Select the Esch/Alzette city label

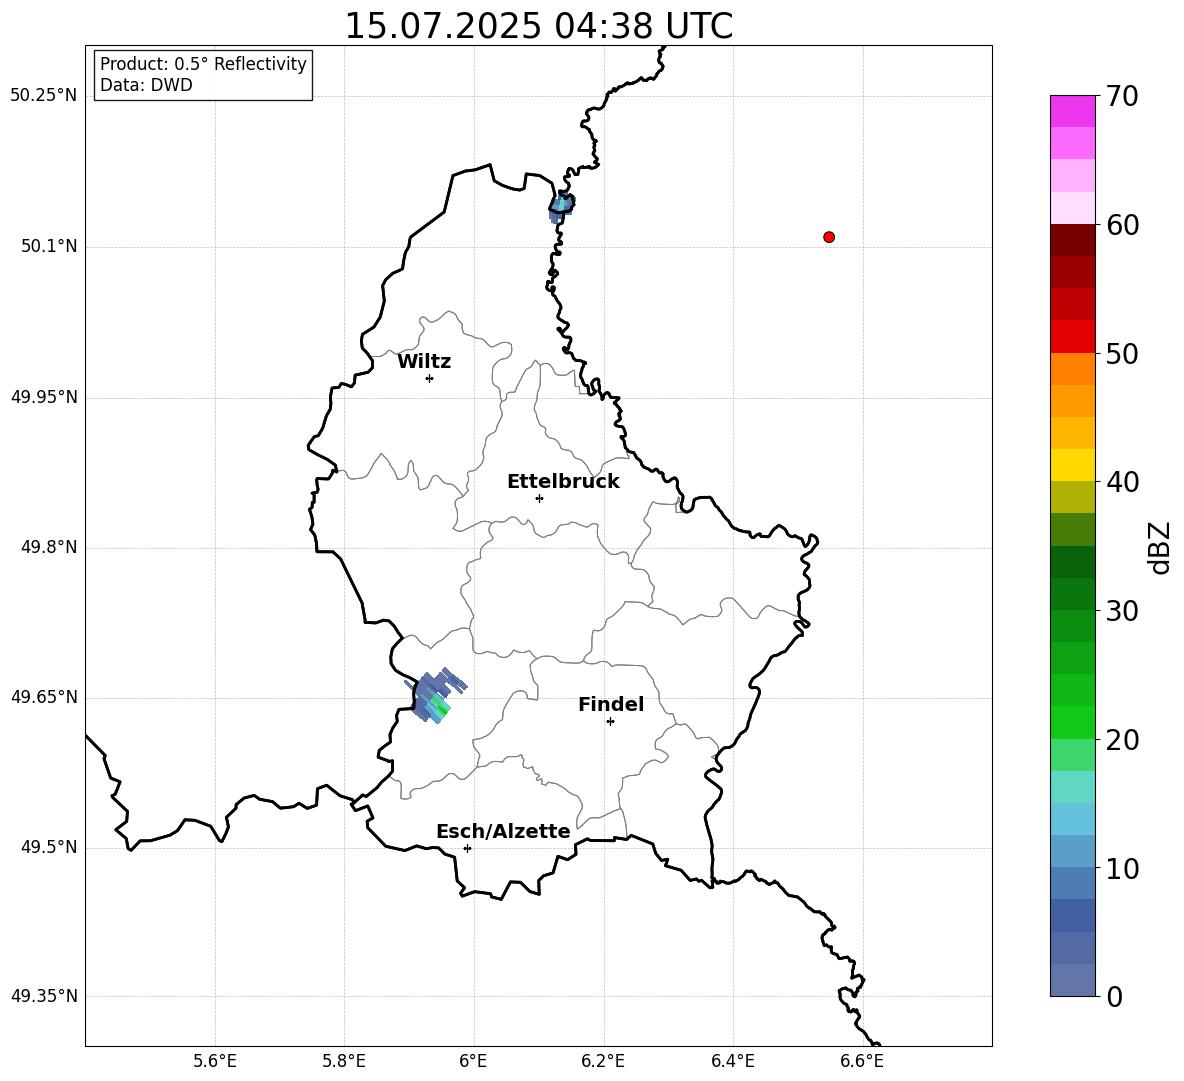click(503, 831)
